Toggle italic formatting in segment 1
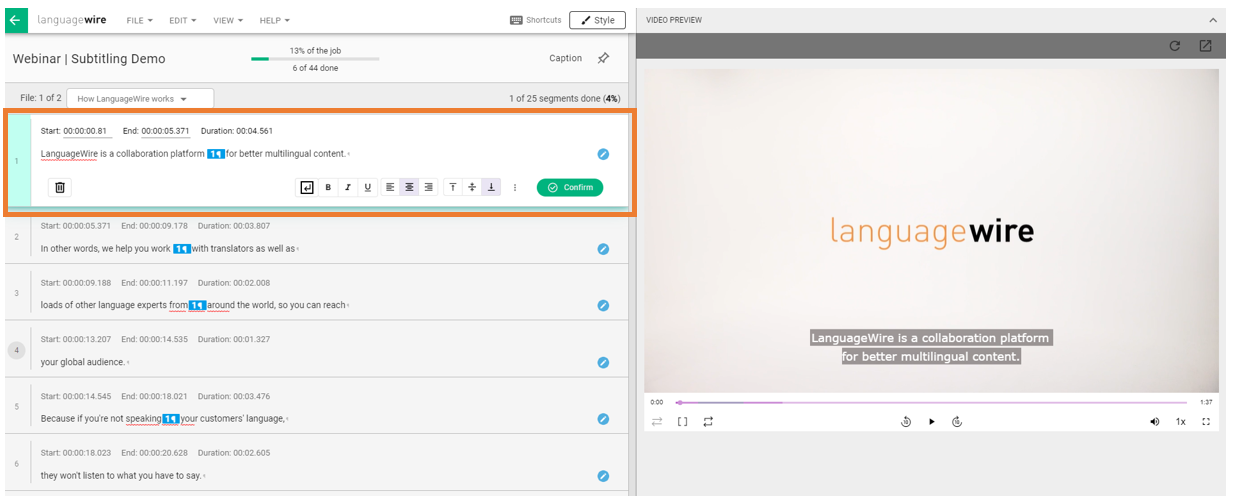 coord(348,187)
